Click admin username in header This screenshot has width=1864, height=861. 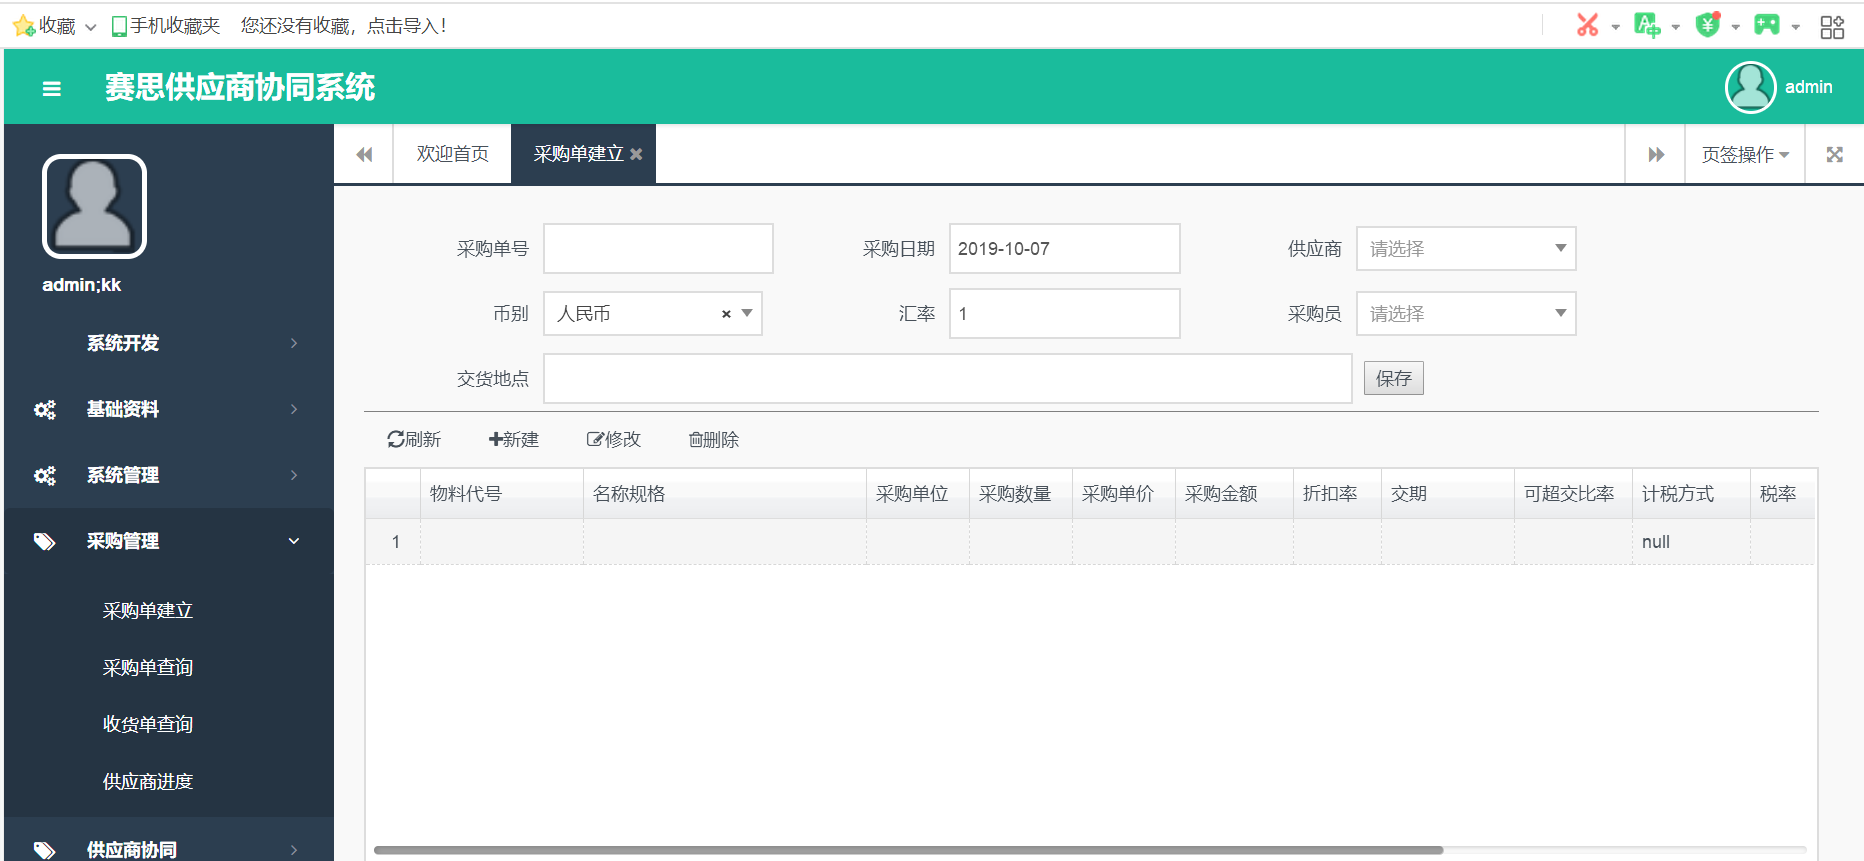tap(1808, 87)
